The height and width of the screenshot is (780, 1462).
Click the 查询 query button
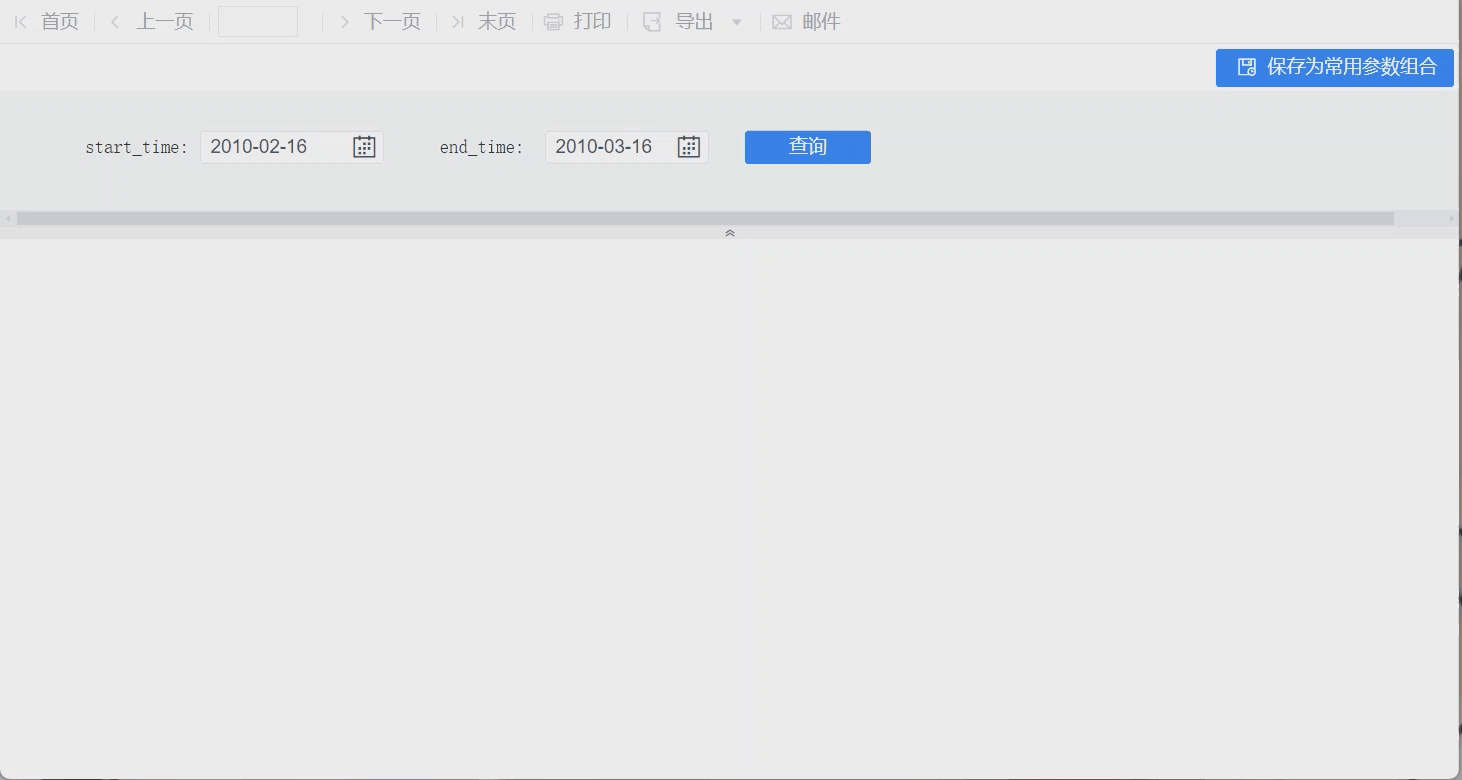tap(807, 146)
